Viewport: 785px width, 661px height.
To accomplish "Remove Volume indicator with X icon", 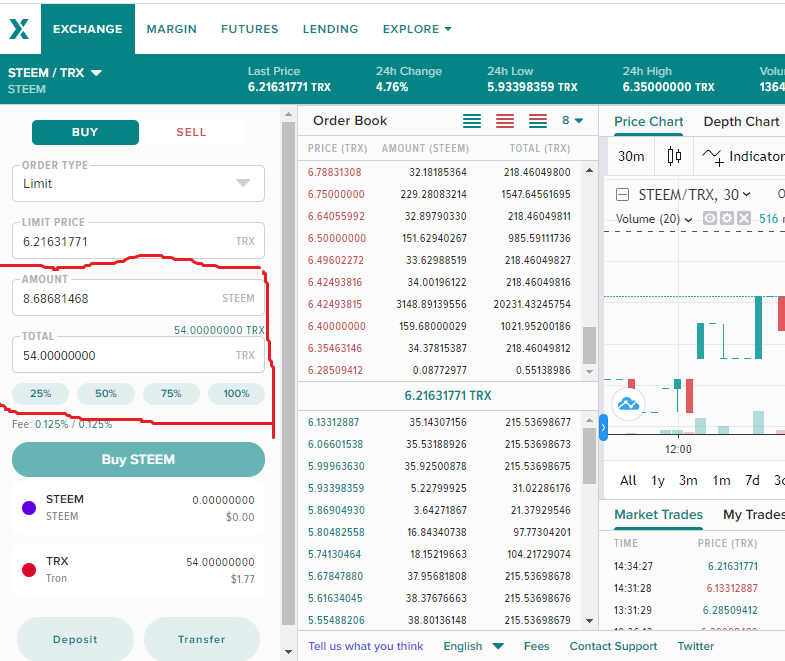I will 744,218.
